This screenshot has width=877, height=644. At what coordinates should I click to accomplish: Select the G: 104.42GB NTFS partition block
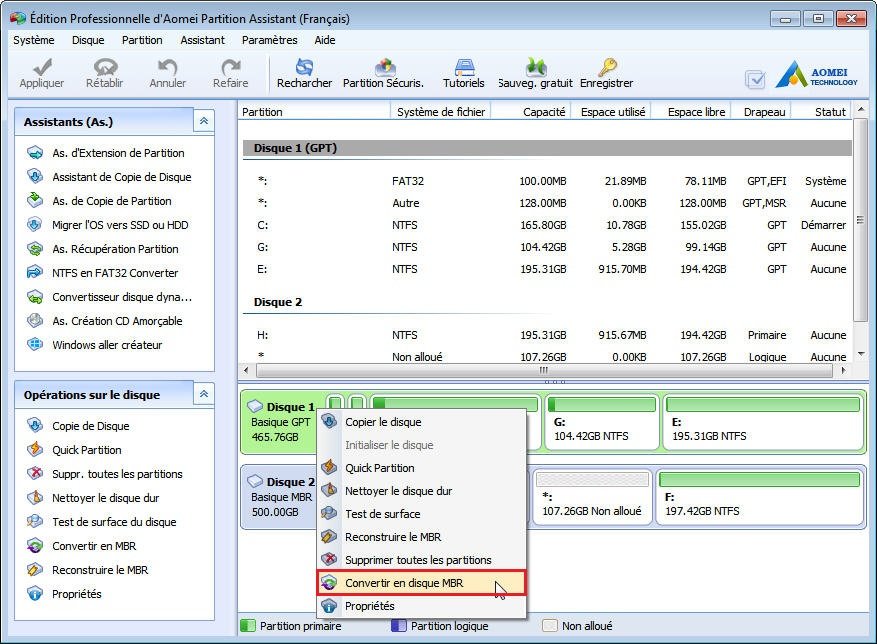pyautogui.click(x=601, y=422)
